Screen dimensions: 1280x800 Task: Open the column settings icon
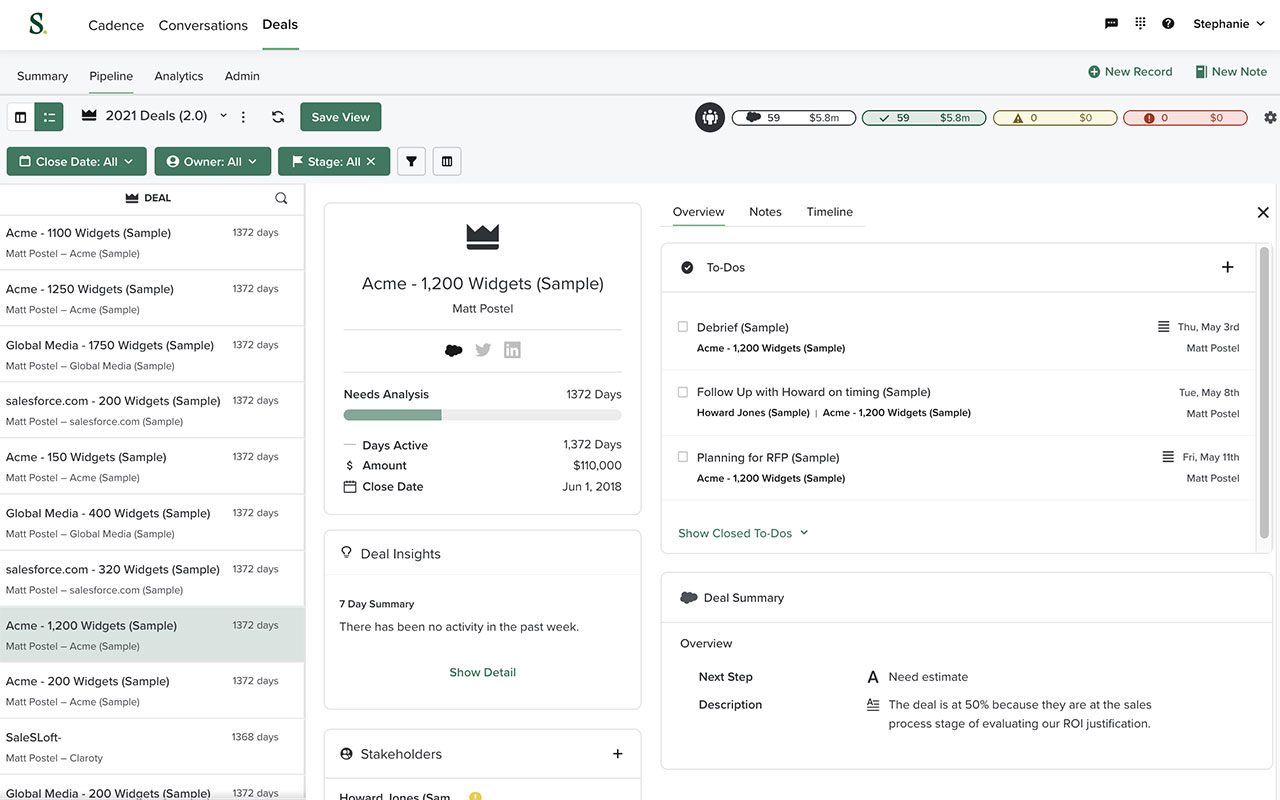[x=447, y=161]
